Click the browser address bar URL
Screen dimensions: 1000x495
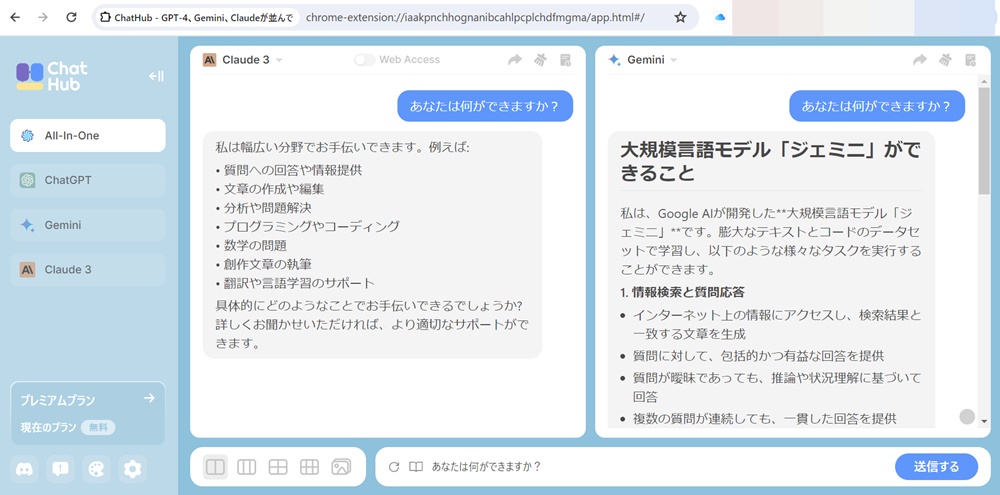[475, 17]
